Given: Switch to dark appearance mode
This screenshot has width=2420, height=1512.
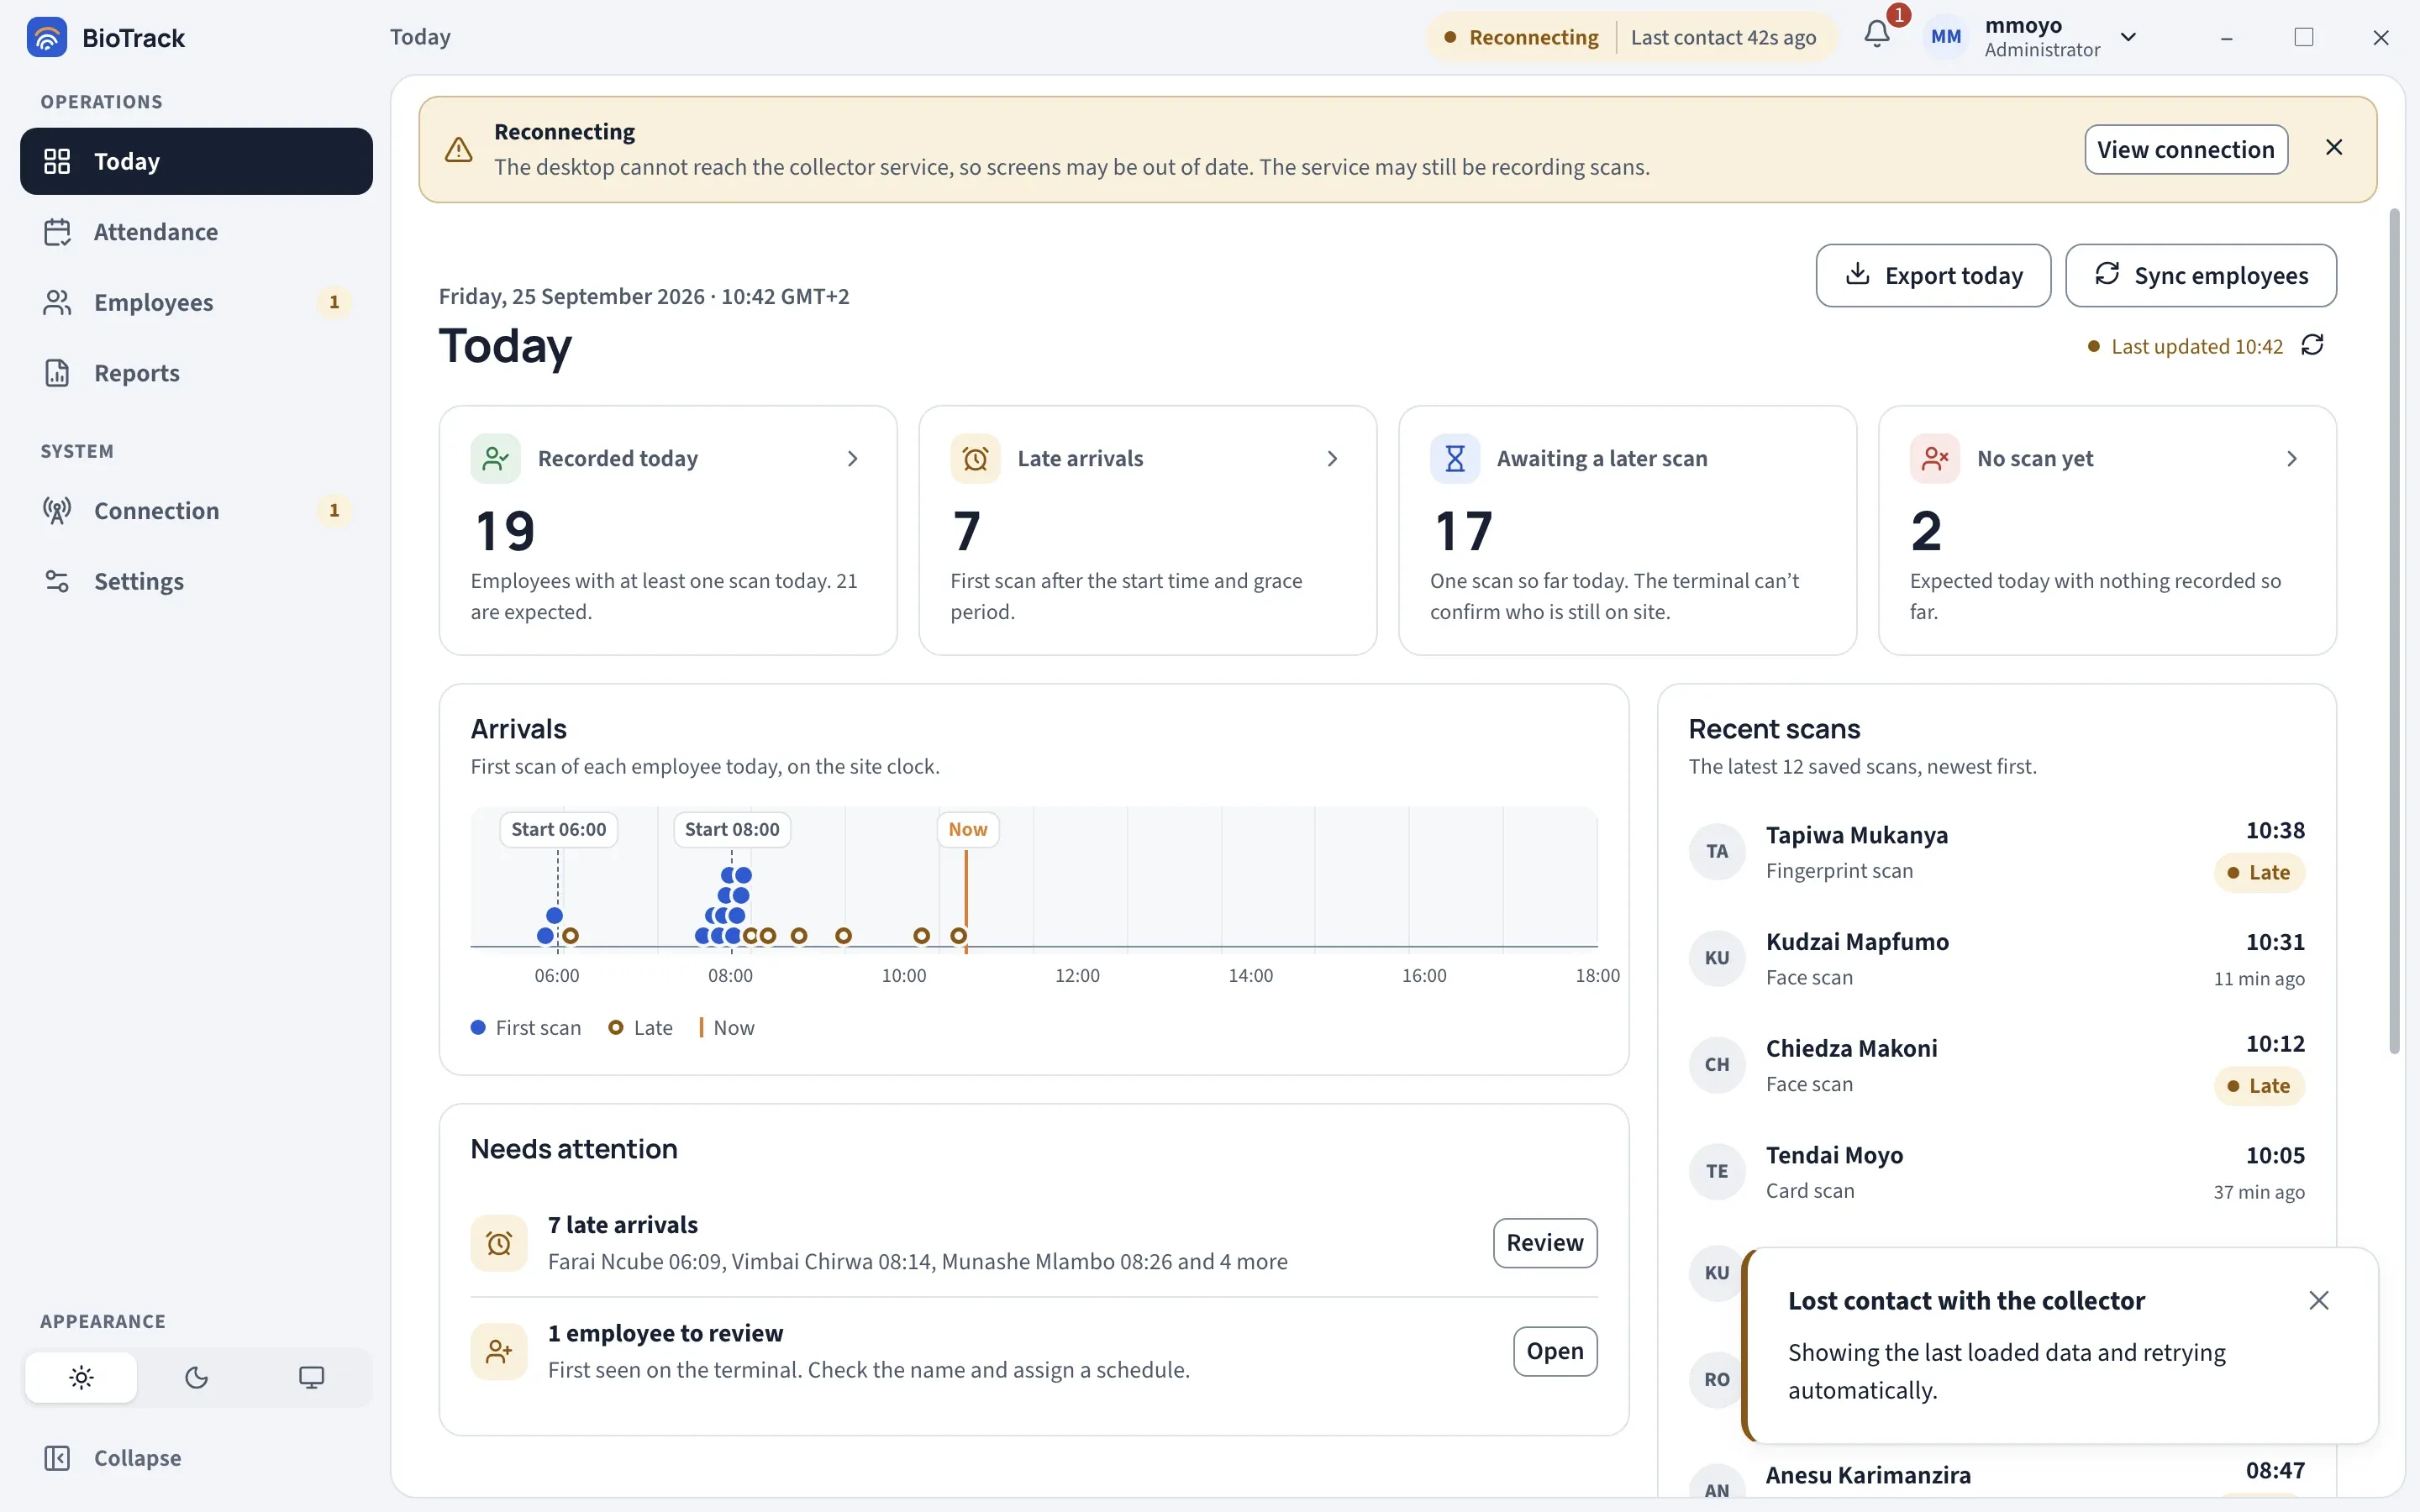Looking at the screenshot, I should tap(196, 1378).
